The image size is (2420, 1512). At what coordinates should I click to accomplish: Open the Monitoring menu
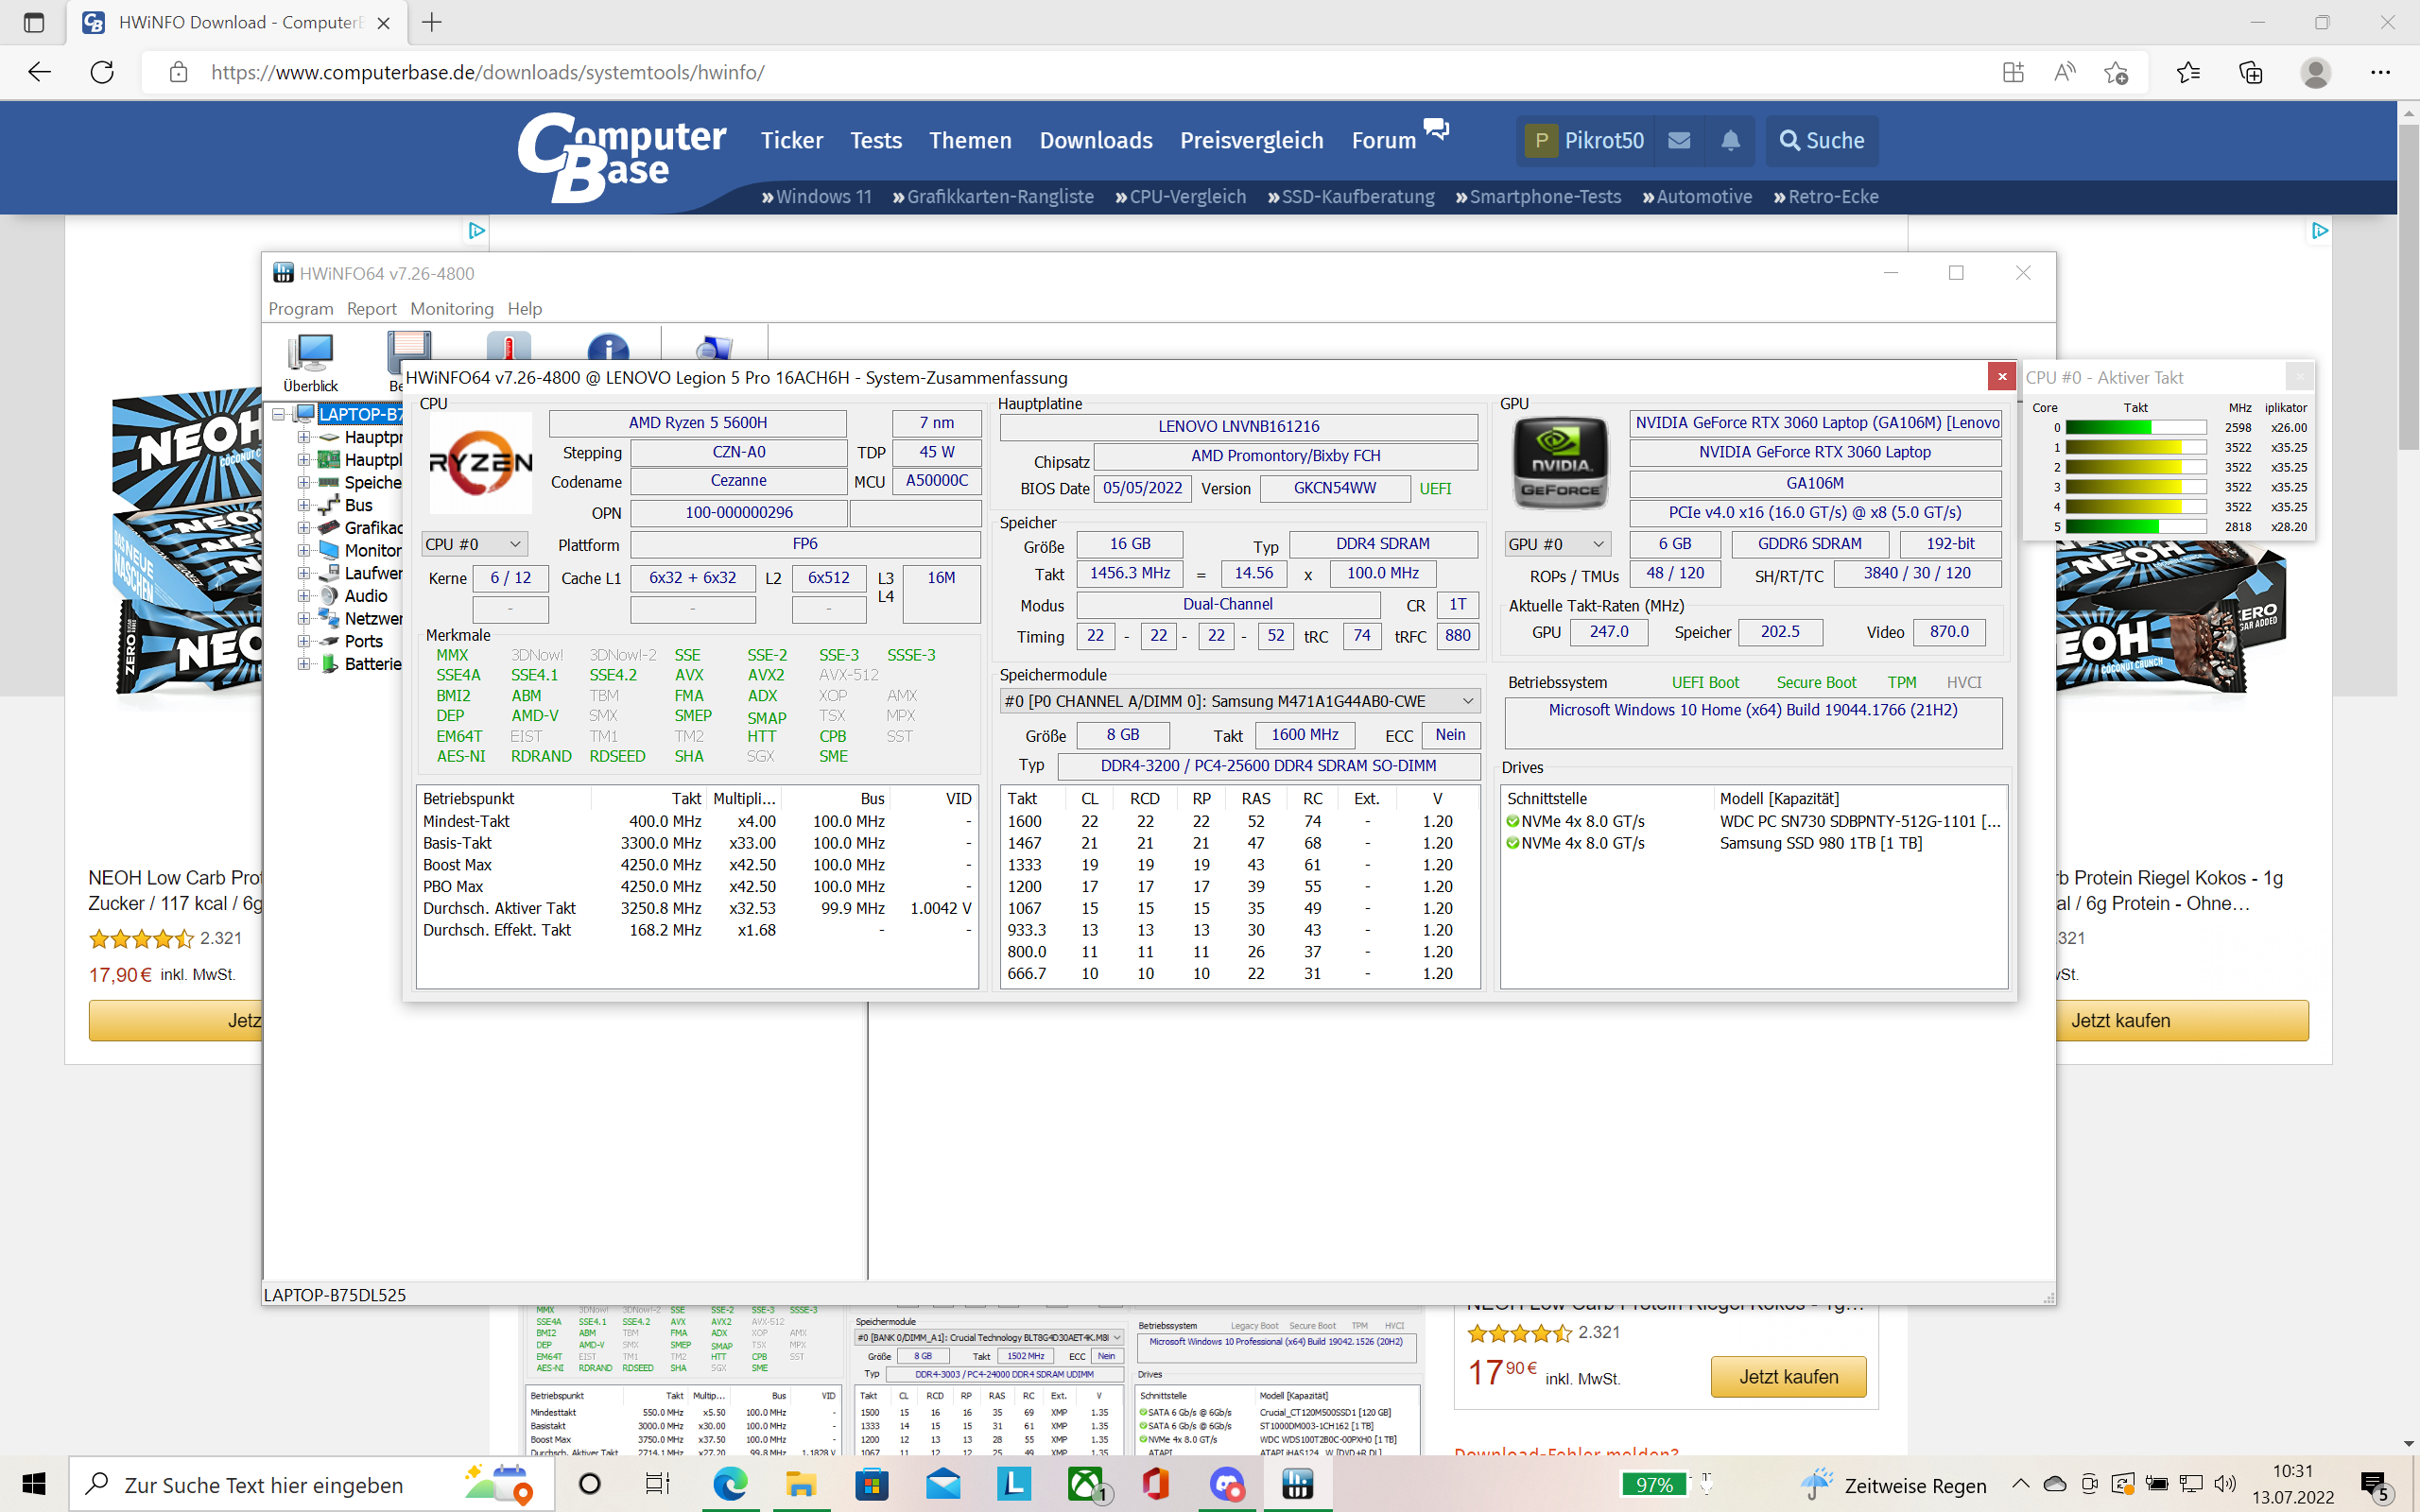point(451,308)
